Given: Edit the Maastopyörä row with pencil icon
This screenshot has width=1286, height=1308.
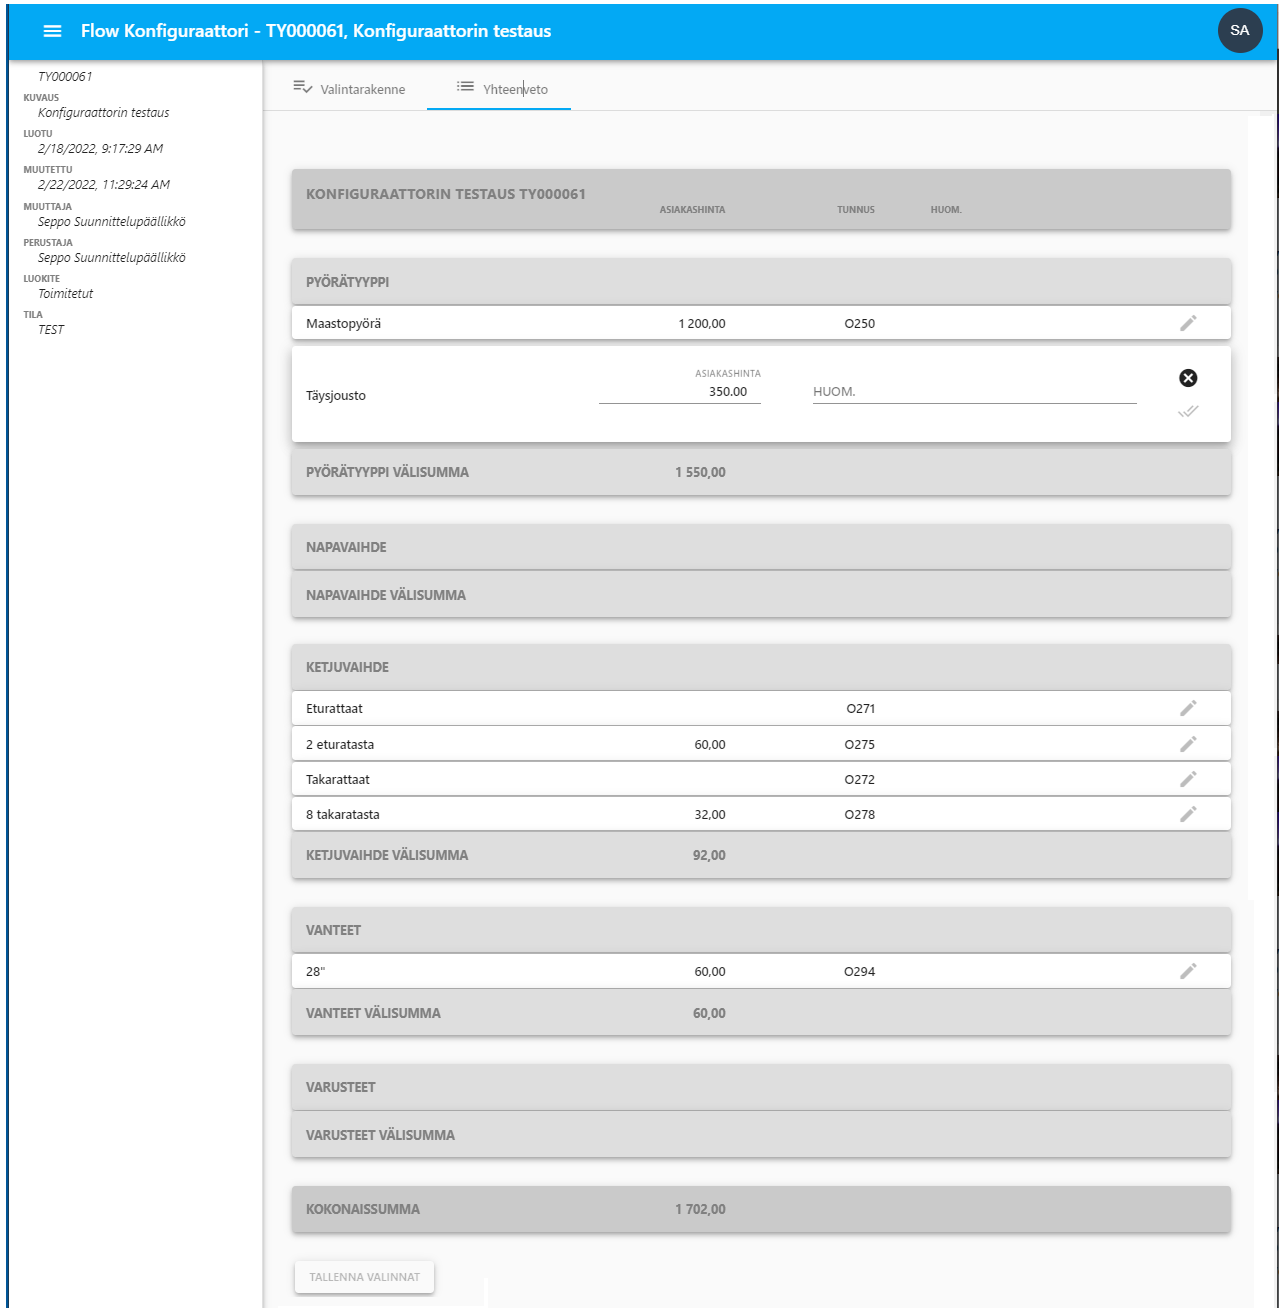Looking at the screenshot, I should tap(1187, 323).
